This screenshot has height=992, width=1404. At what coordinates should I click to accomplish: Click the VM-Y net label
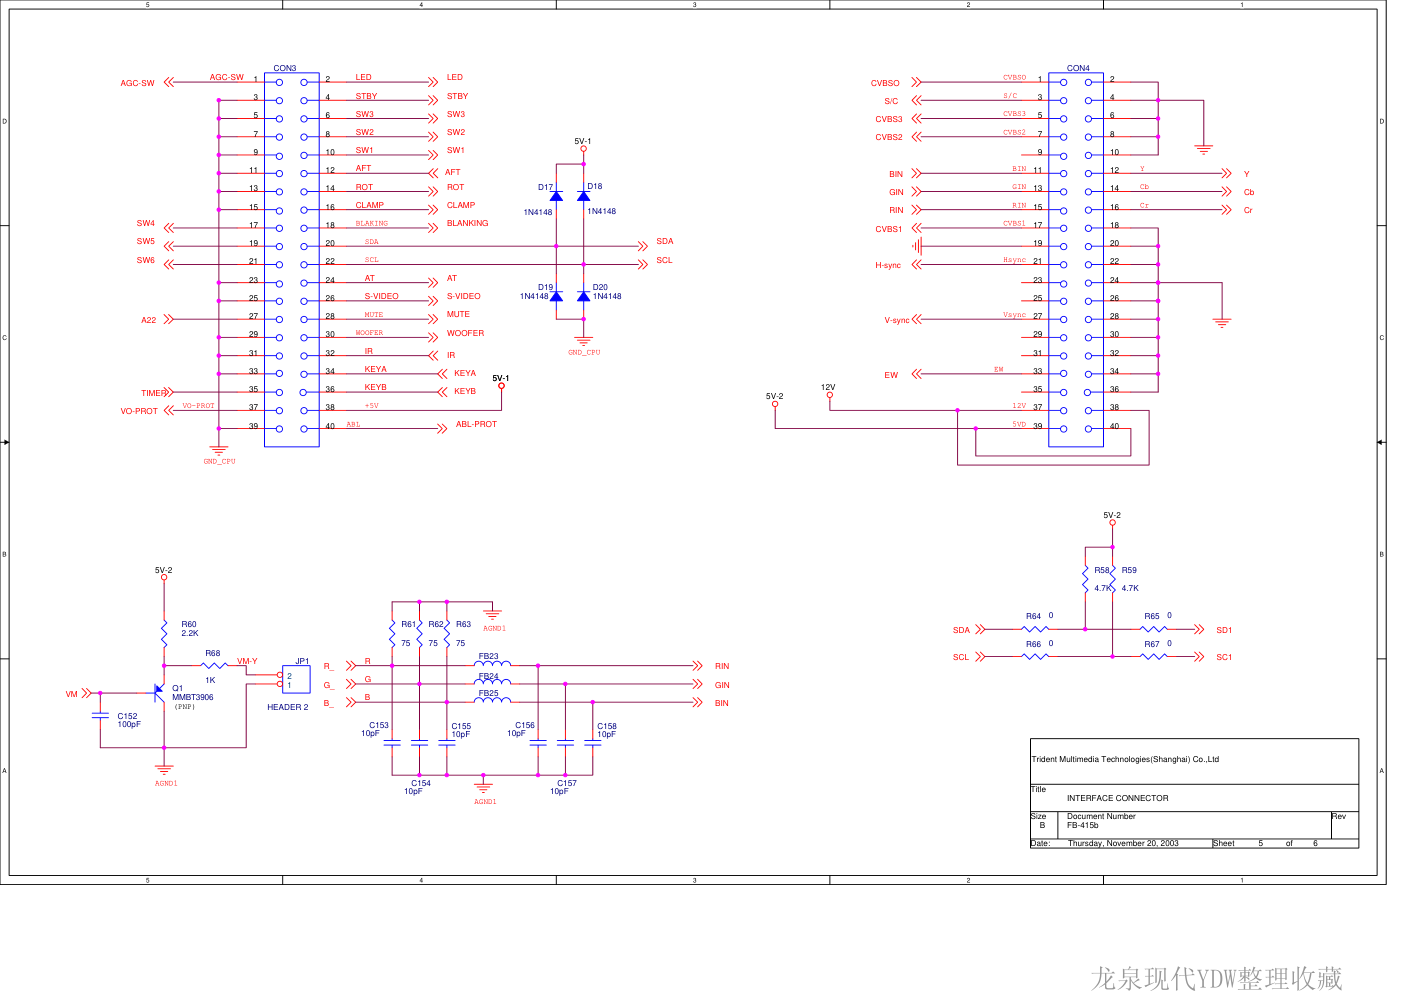pos(247,661)
